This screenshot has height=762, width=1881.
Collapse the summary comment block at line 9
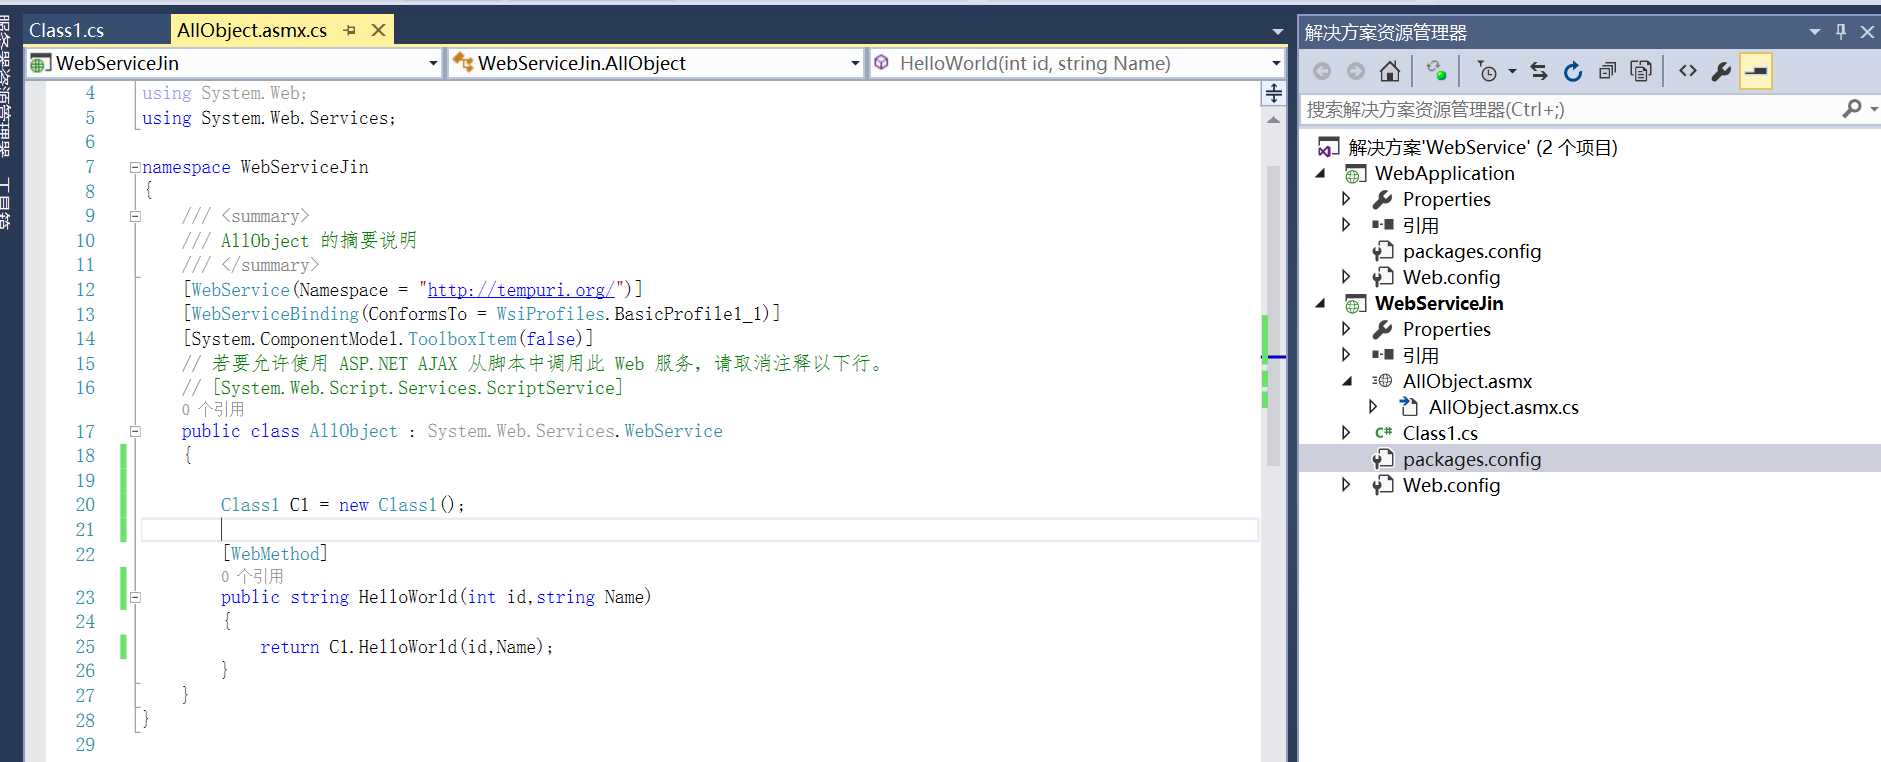[135, 216]
